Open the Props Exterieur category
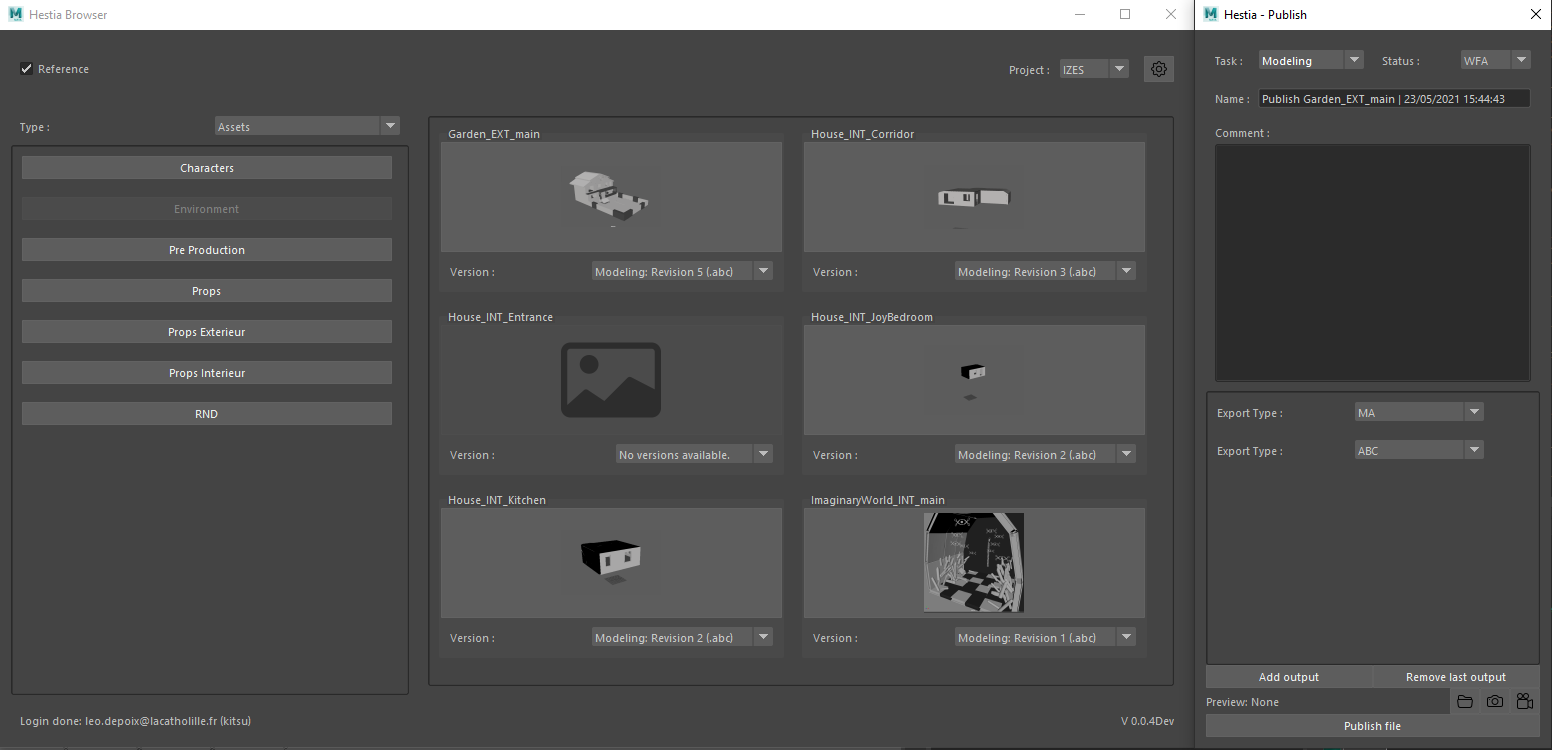 click(x=207, y=332)
